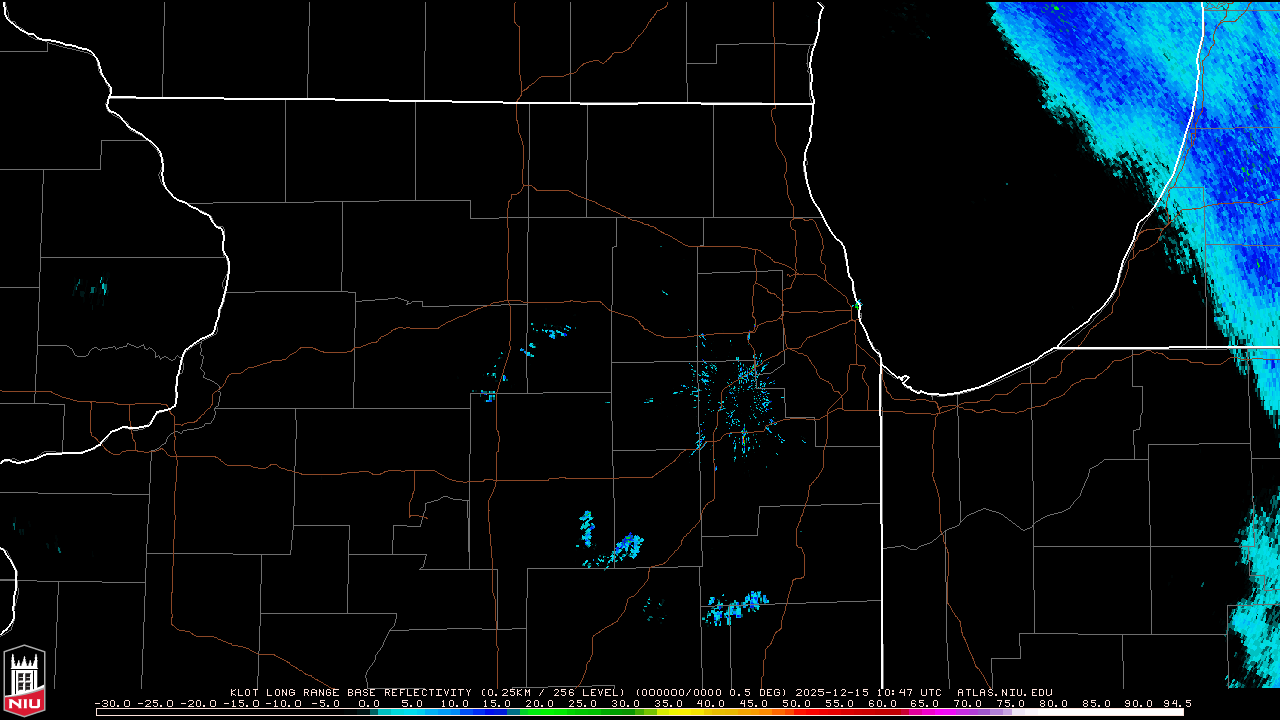Click the 94.5 label at scale end

pyautogui.click(x=1178, y=703)
